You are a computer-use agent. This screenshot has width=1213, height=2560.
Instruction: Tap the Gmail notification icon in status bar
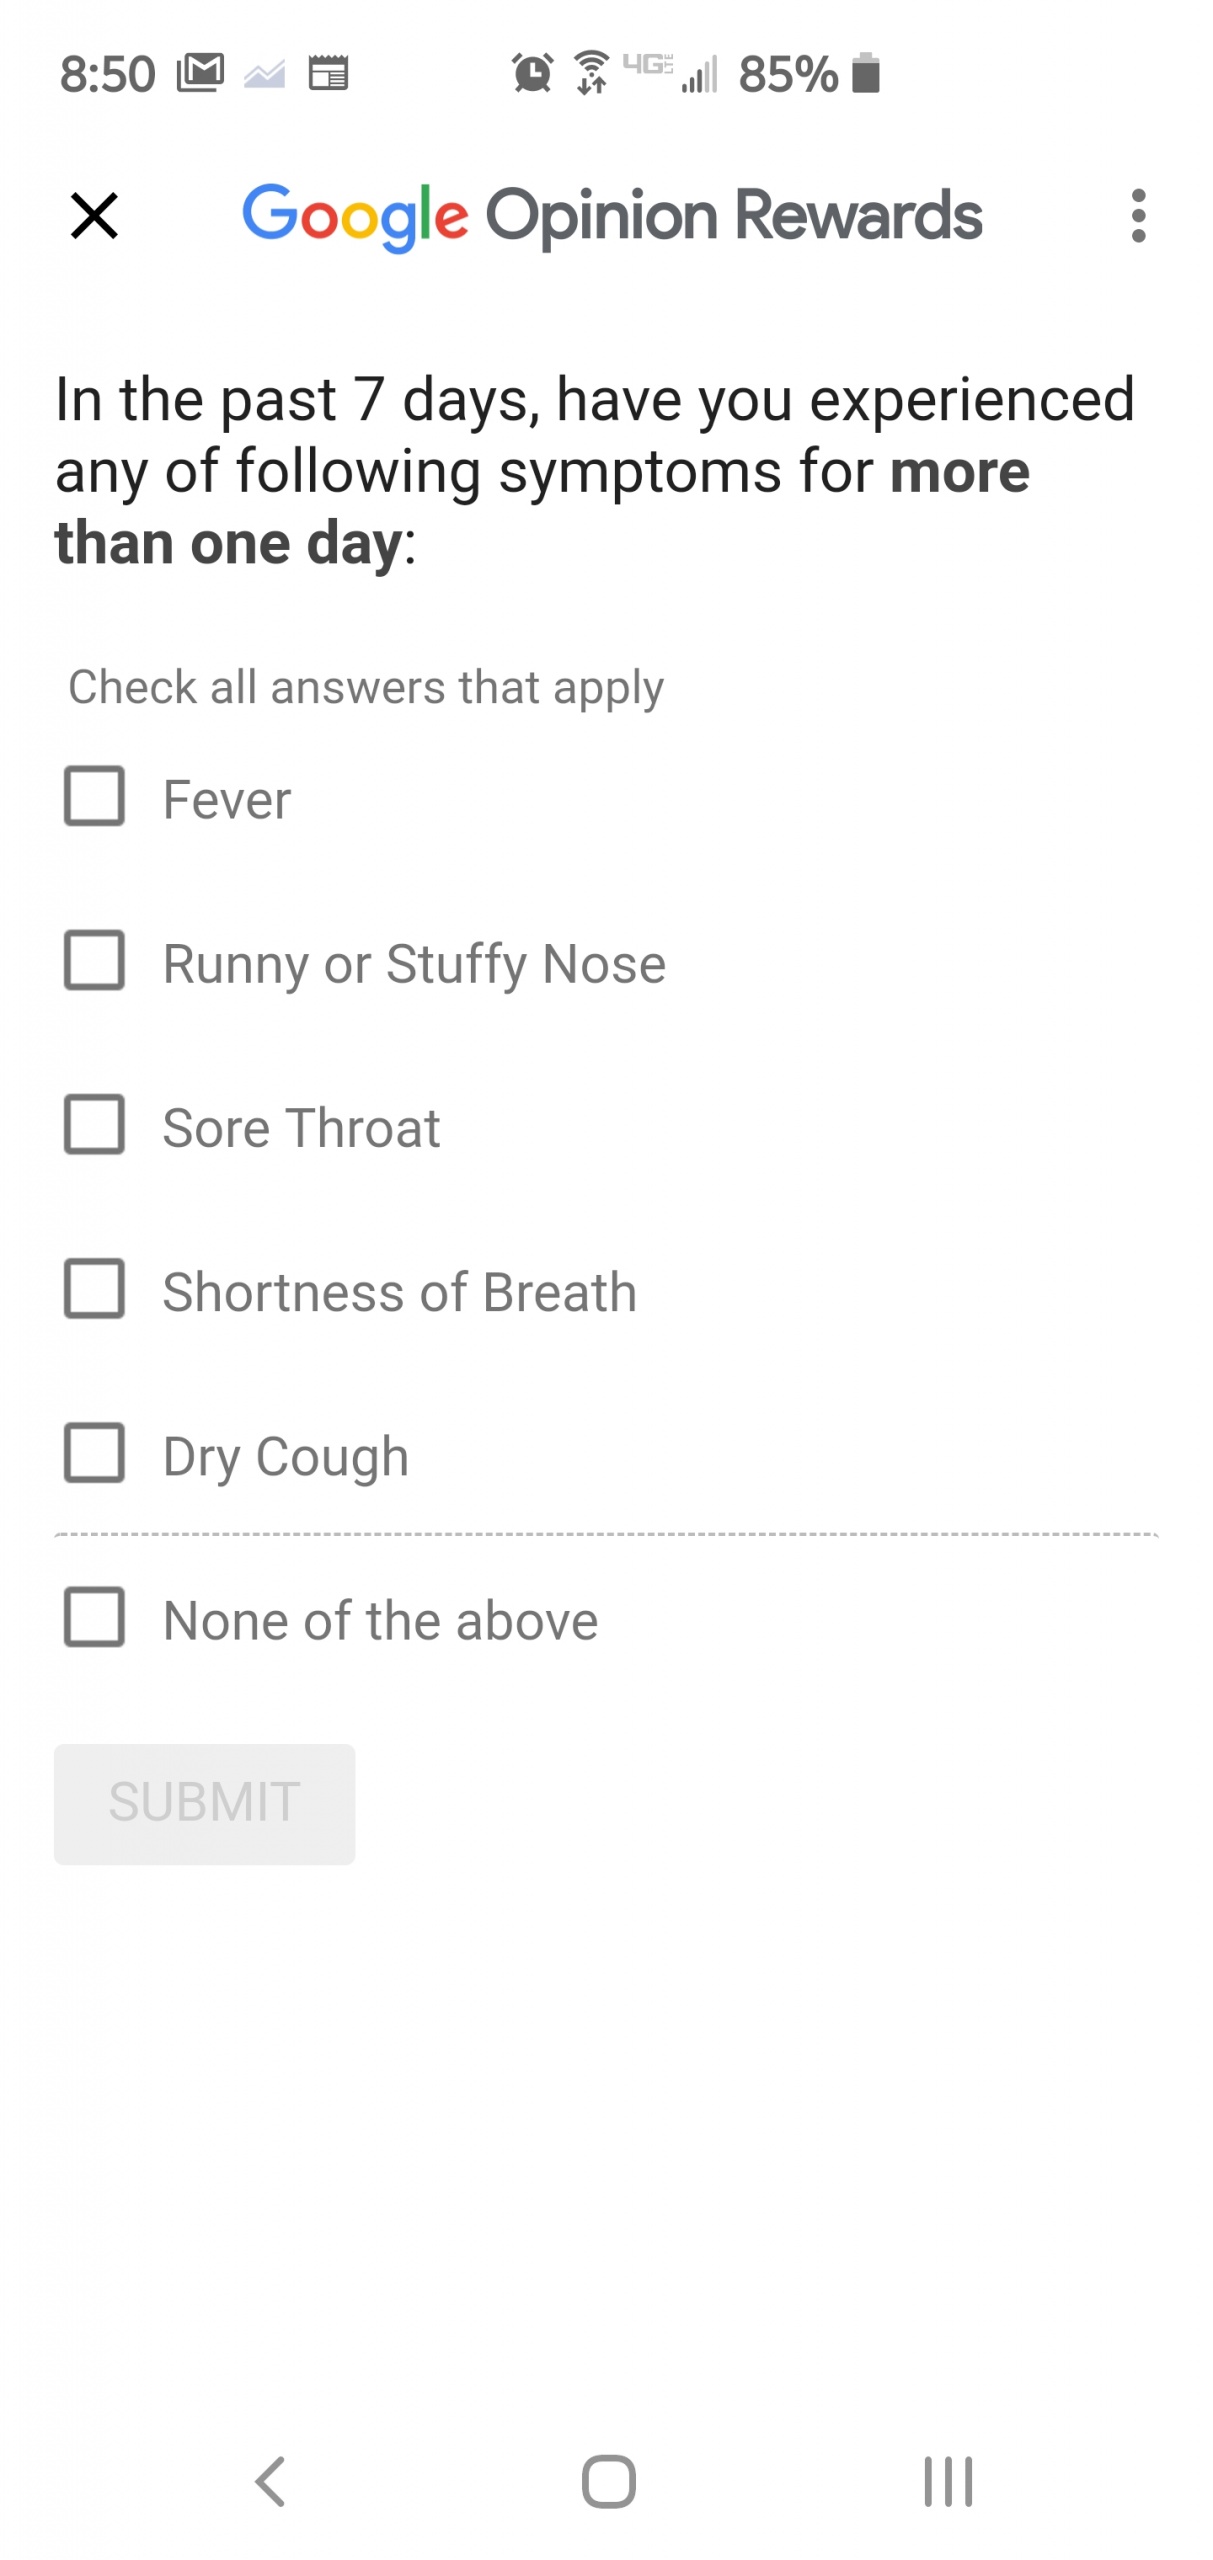[x=200, y=73]
